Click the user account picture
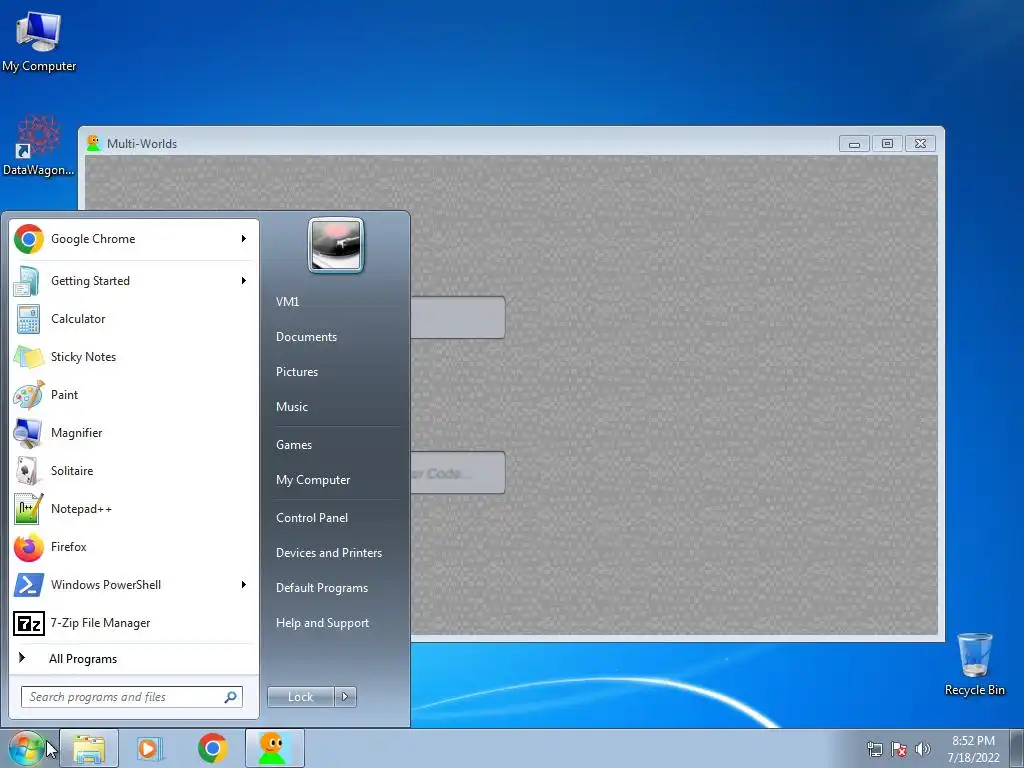 click(x=336, y=246)
